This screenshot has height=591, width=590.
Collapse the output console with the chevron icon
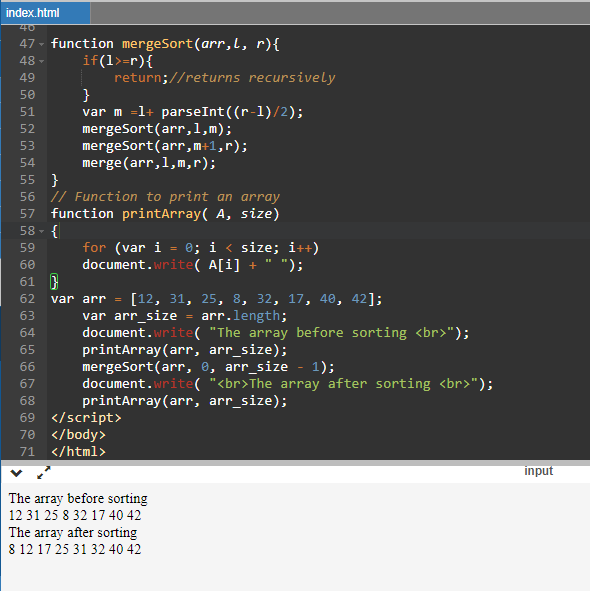click(16, 473)
